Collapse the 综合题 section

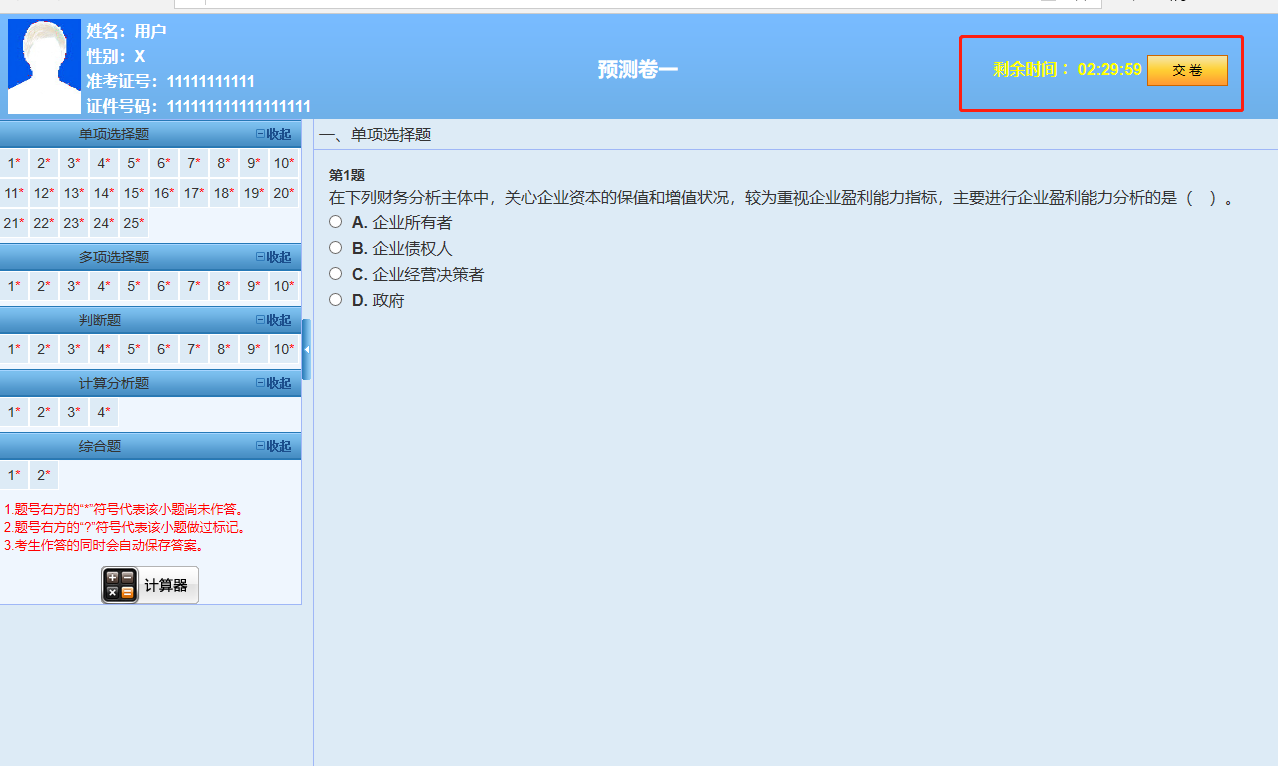273,446
